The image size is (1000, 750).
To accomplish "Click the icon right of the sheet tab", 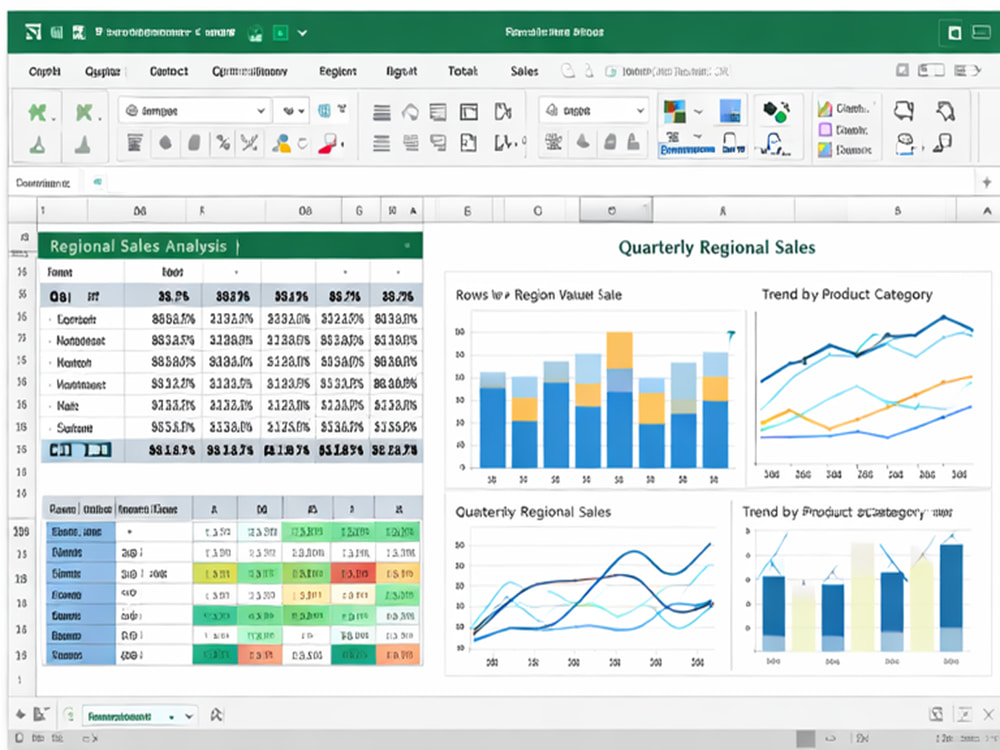I will [x=216, y=715].
